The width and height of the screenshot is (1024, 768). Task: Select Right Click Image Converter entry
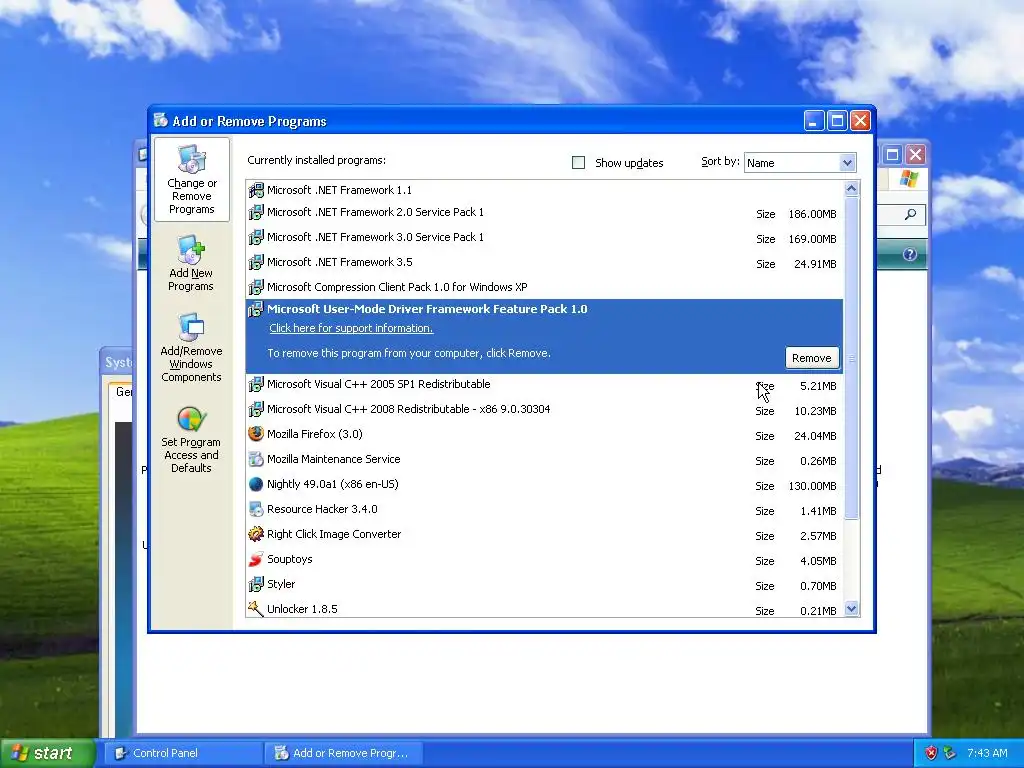click(x=545, y=535)
